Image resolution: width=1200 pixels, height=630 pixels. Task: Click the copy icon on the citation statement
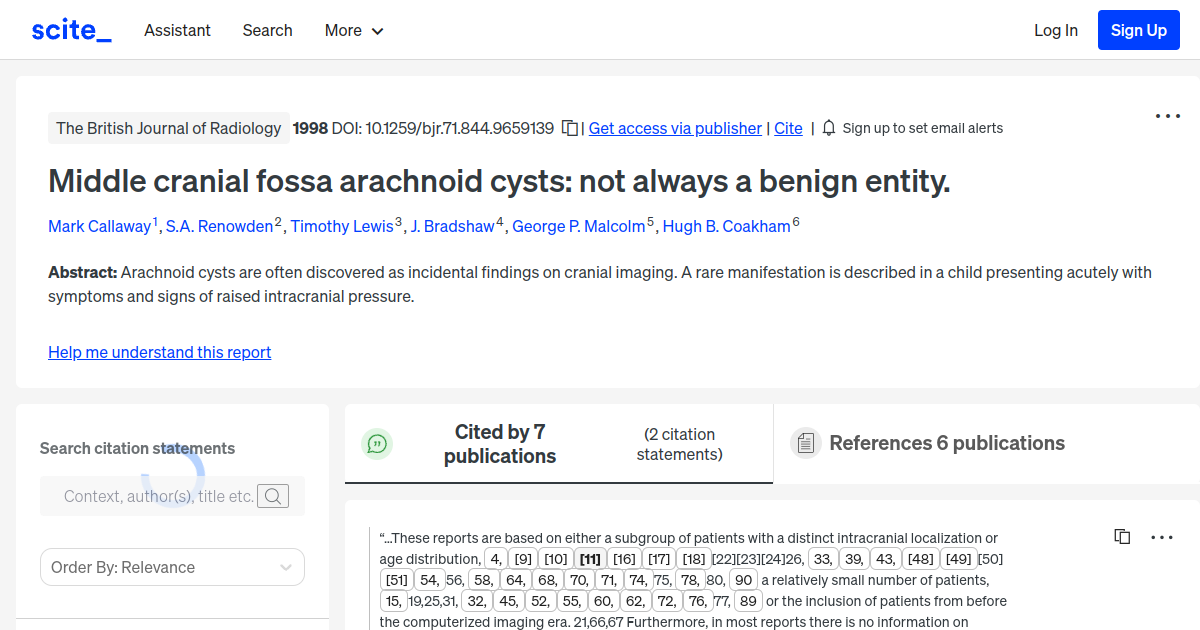click(1121, 536)
